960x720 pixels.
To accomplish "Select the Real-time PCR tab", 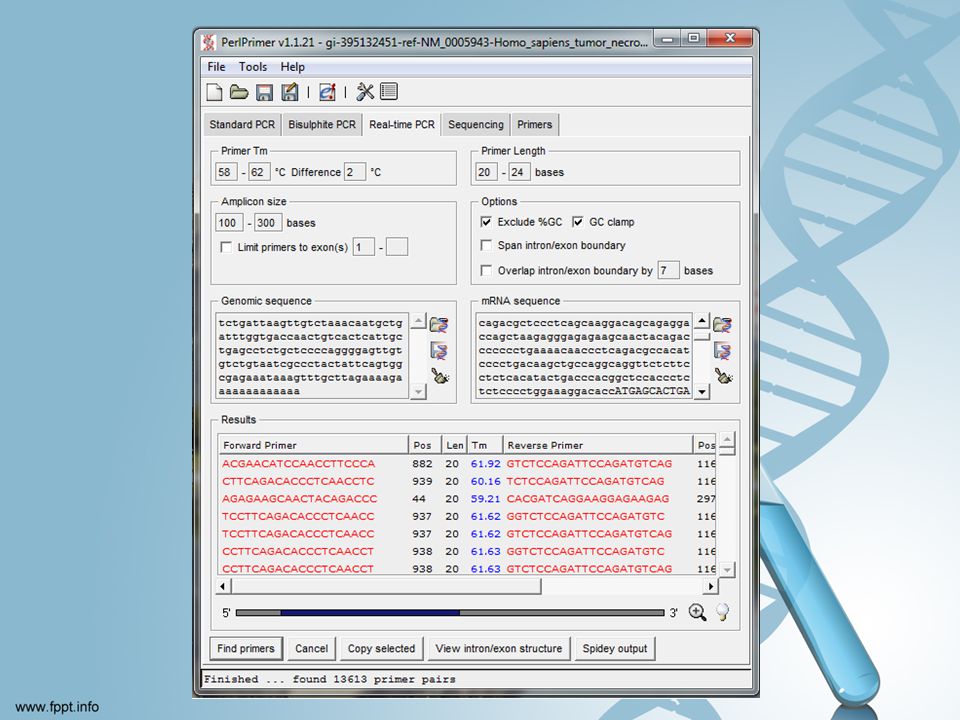I will [402, 124].
